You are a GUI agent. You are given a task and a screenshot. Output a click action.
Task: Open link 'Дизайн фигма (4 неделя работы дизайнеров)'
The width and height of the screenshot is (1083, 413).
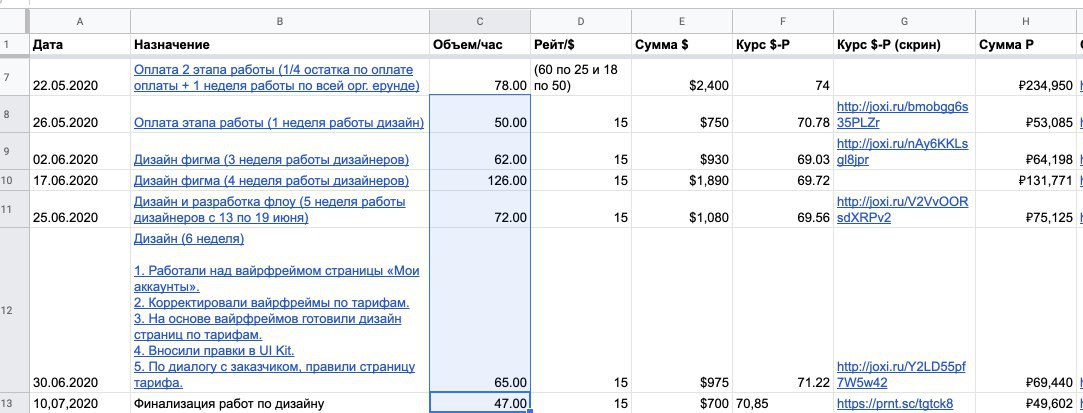271,181
